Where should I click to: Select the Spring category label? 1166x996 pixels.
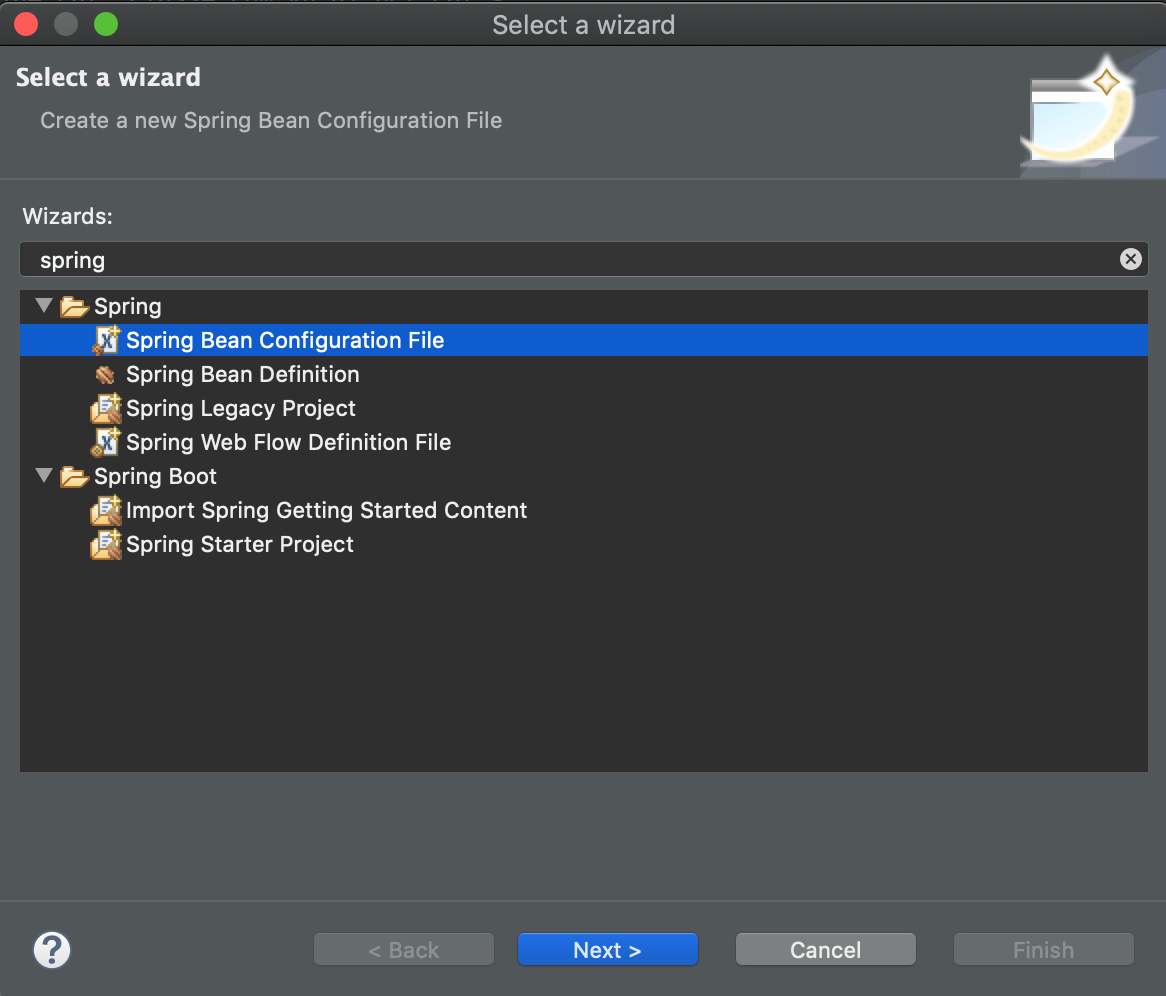[x=127, y=306]
